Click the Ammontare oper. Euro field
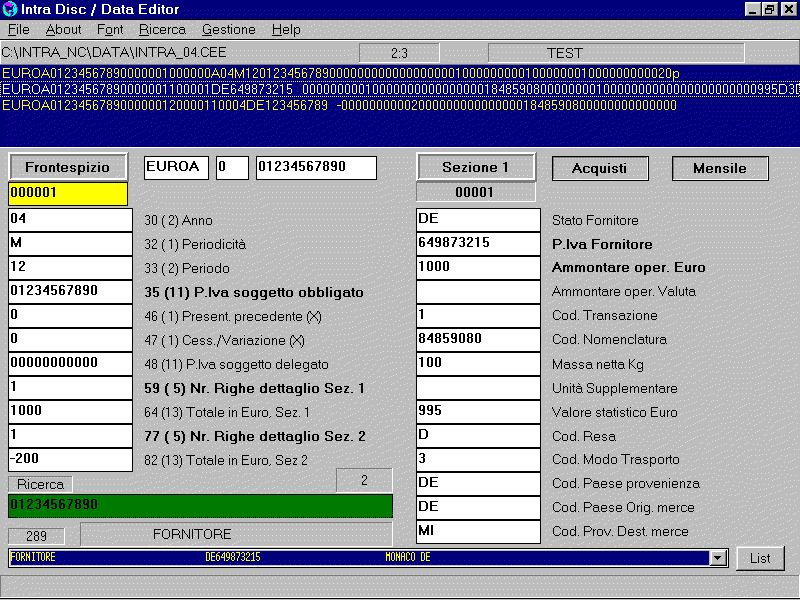The height and width of the screenshot is (600, 800). click(478, 267)
